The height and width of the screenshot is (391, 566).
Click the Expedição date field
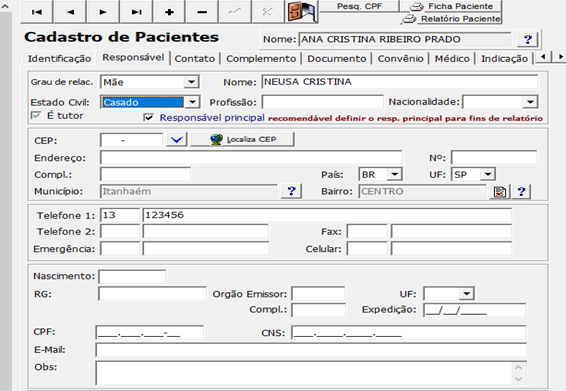(x=474, y=310)
